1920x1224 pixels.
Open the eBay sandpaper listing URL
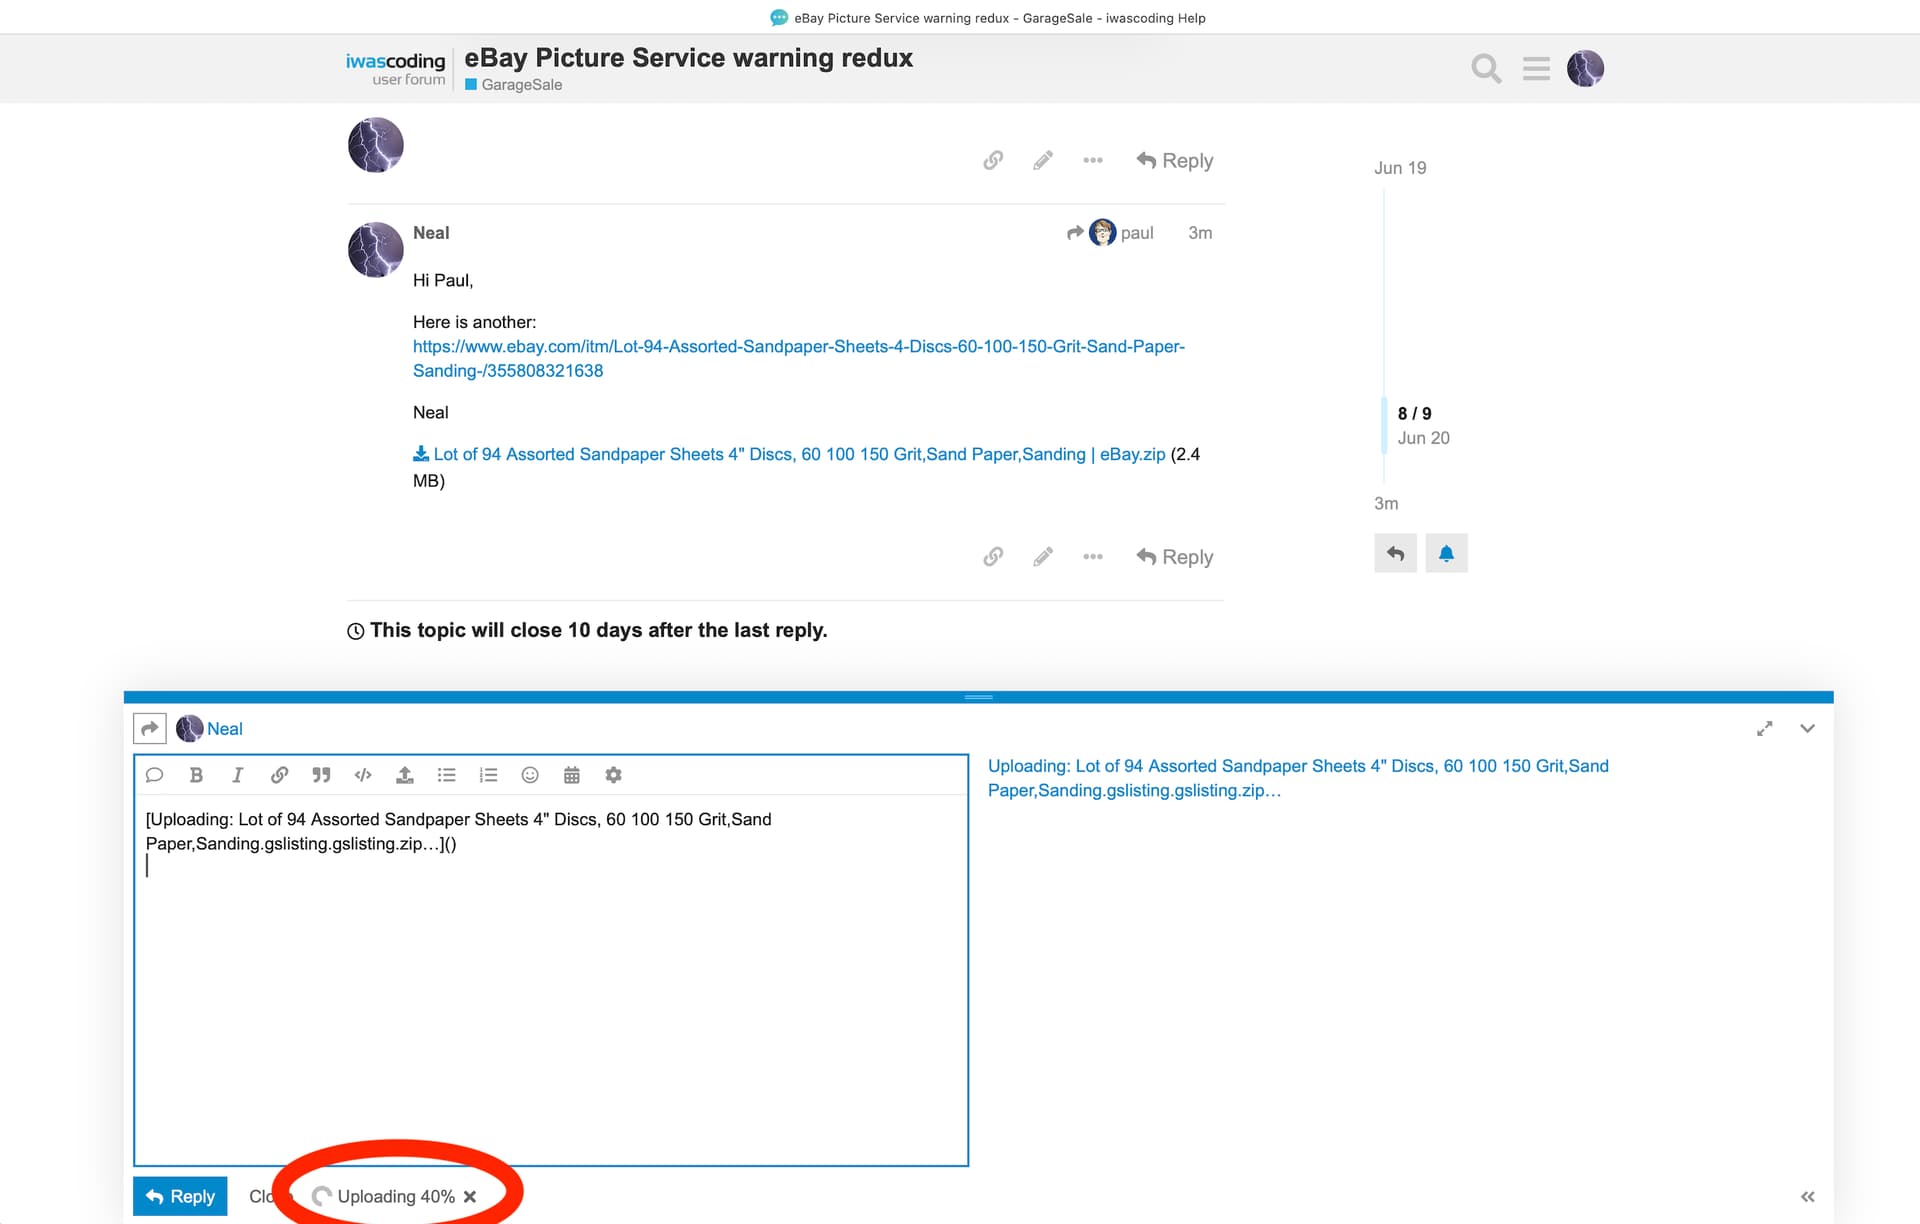coord(798,358)
